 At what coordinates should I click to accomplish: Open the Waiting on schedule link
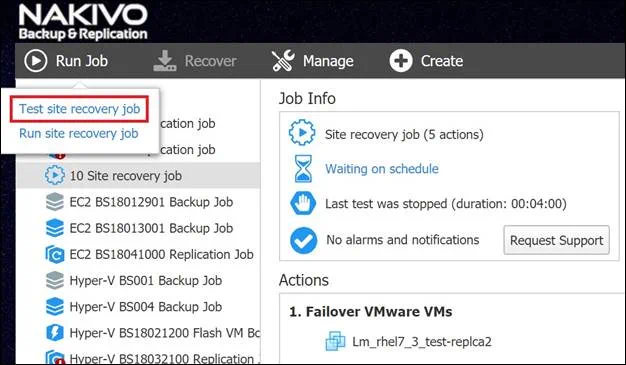(382, 169)
